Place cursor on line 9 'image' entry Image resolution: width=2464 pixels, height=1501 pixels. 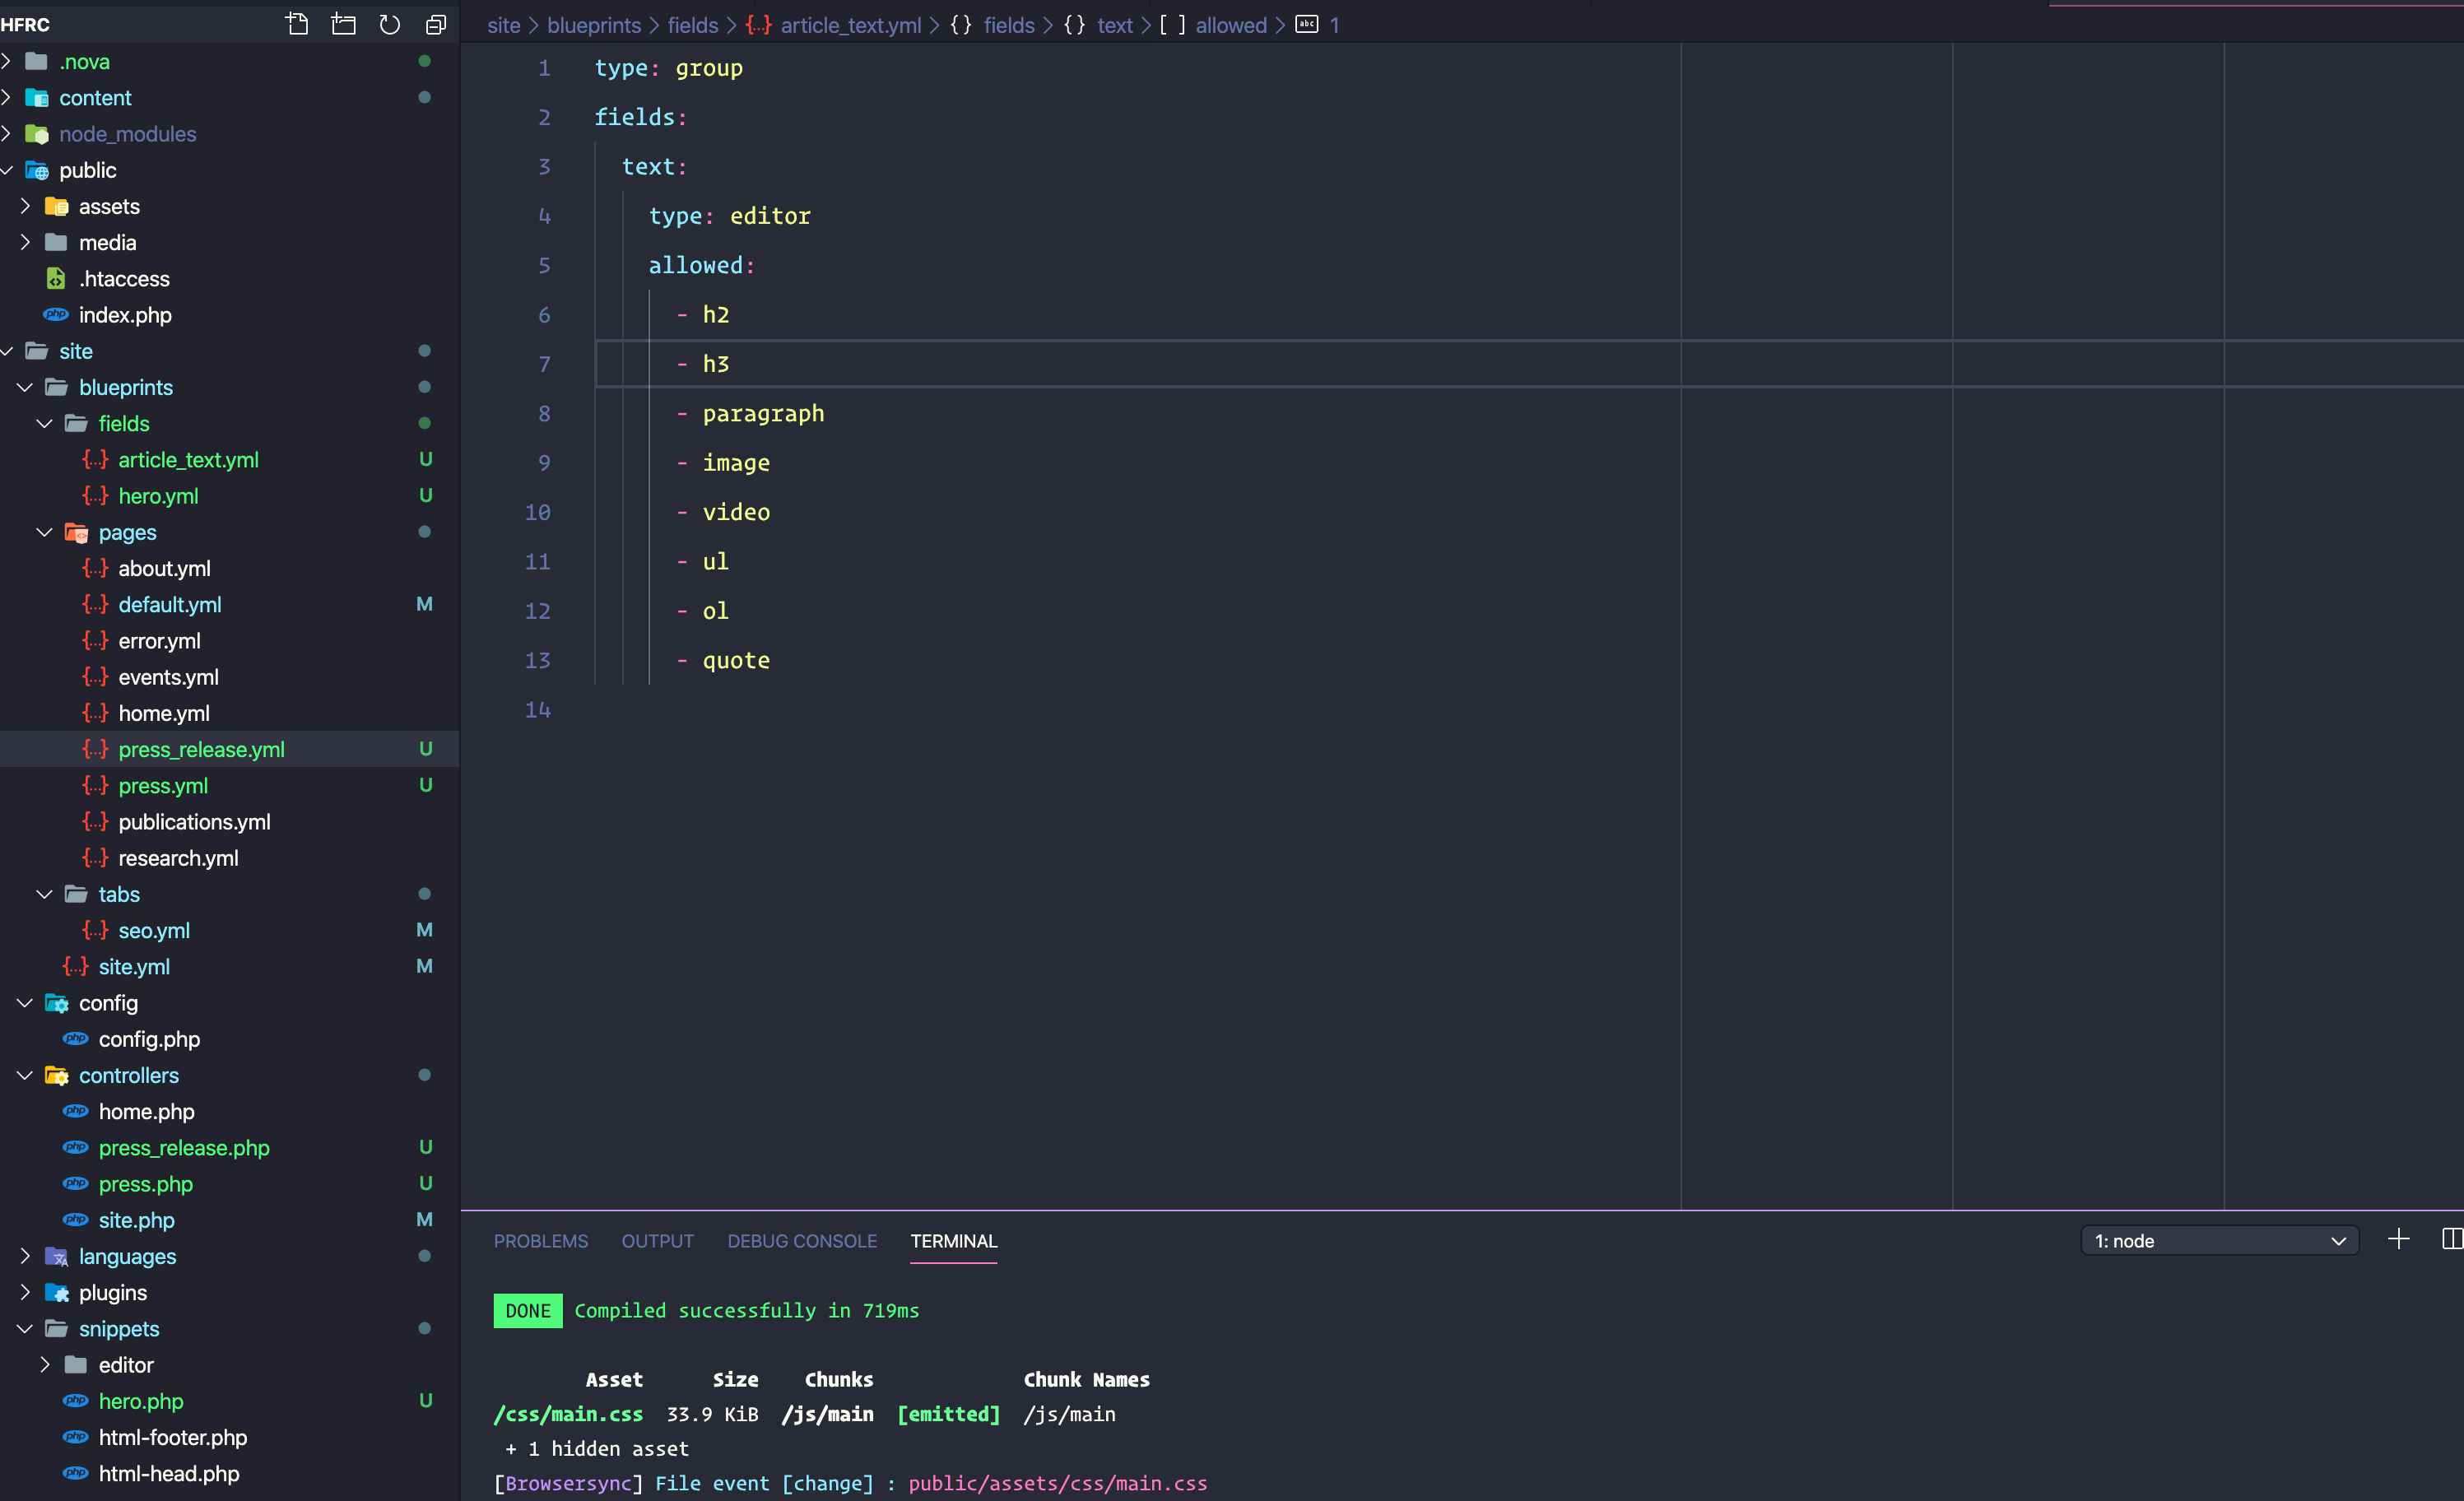click(x=736, y=463)
